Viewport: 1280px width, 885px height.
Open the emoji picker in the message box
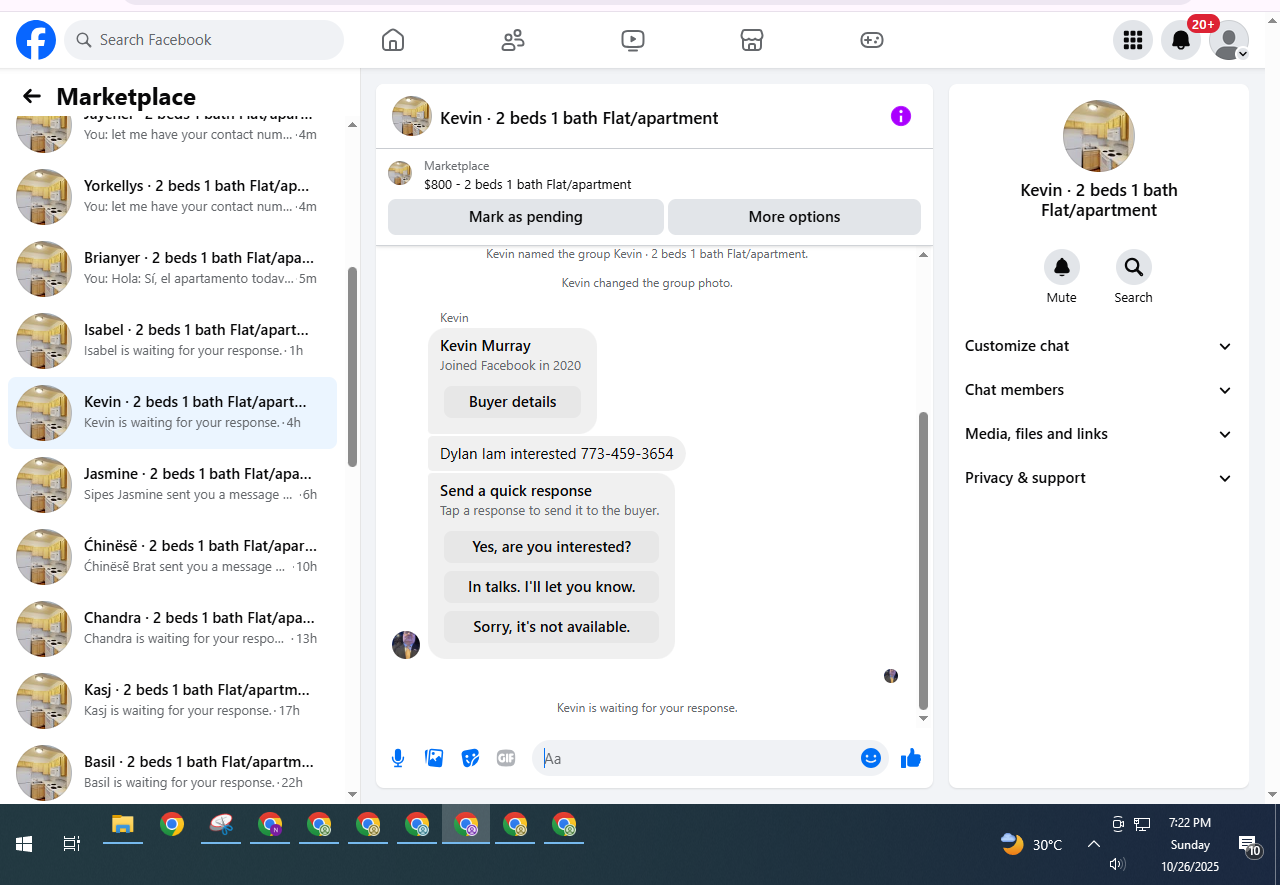click(x=871, y=758)
